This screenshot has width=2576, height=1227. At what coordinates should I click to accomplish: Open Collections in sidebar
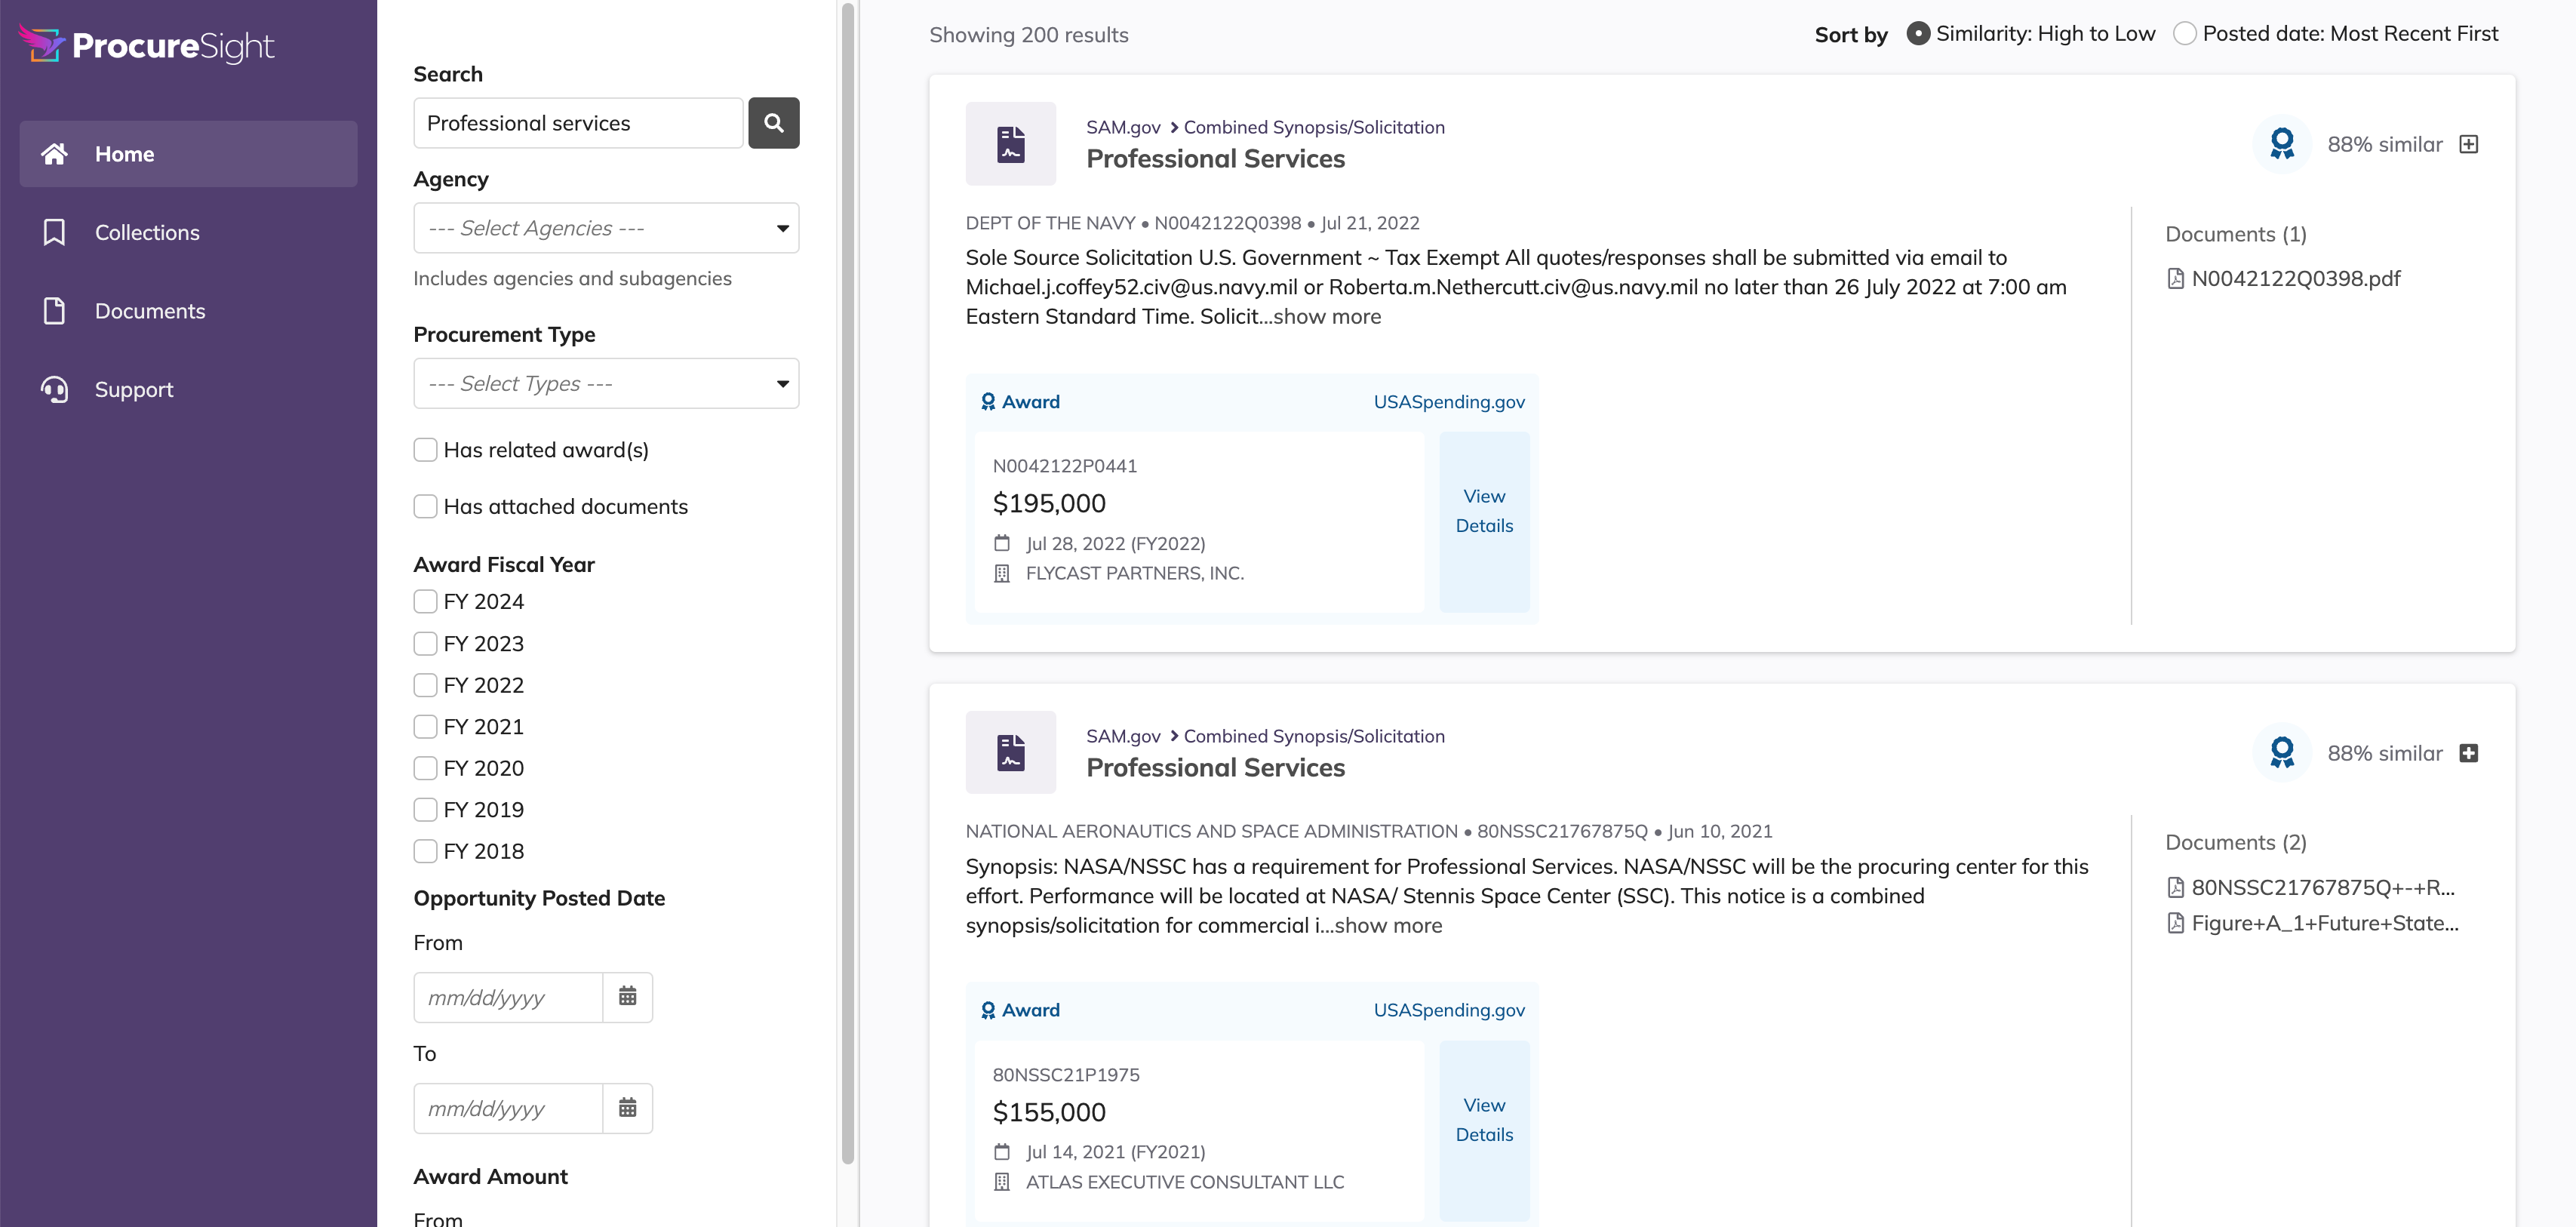point(188,232)
